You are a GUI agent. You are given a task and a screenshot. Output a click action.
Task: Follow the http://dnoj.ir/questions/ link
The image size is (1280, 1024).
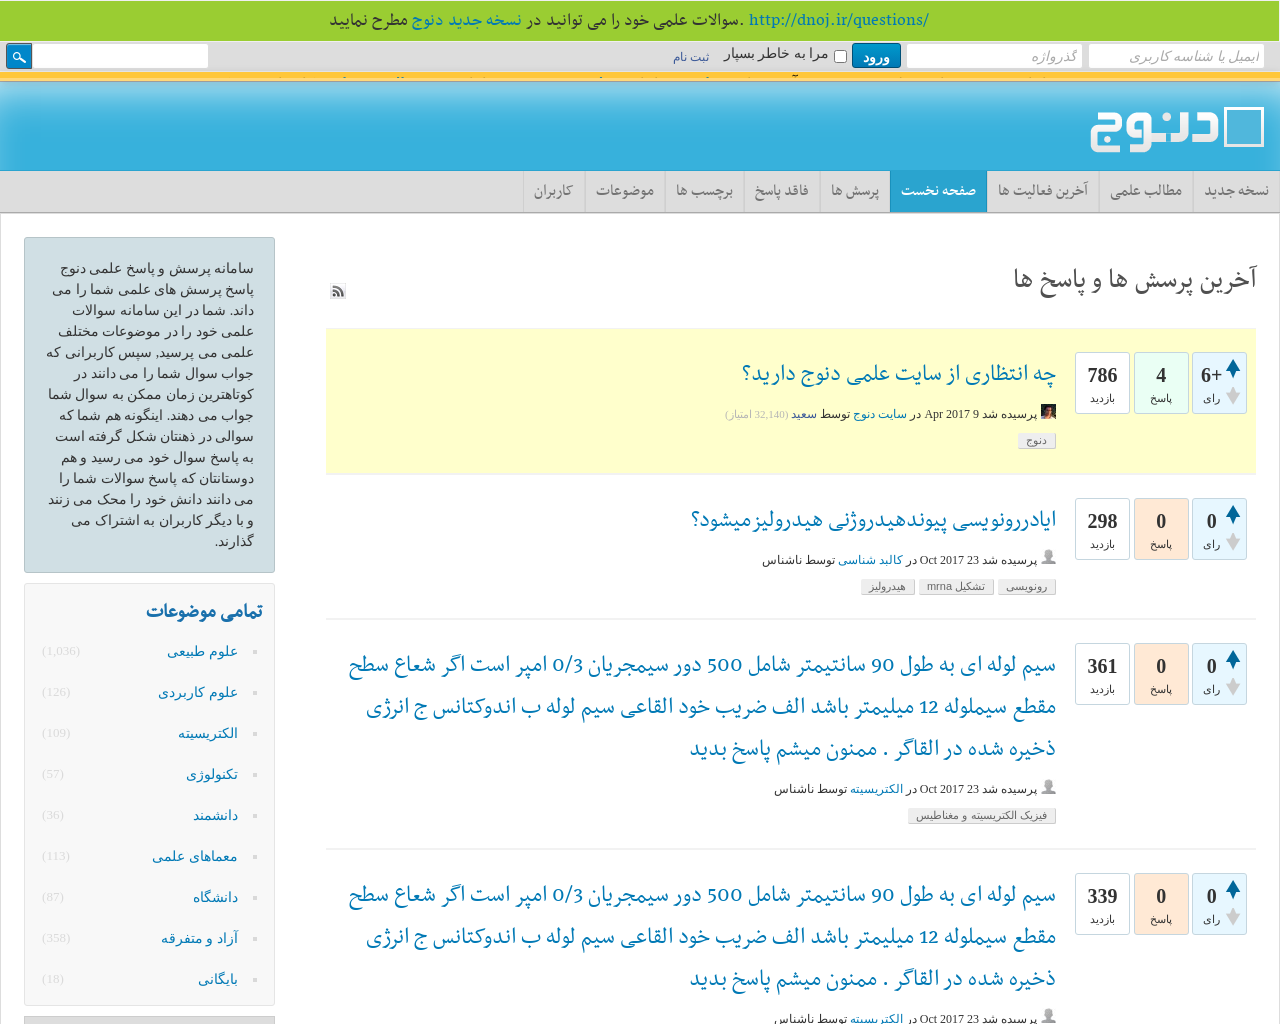pyautogui.click(x=838, y=18)
